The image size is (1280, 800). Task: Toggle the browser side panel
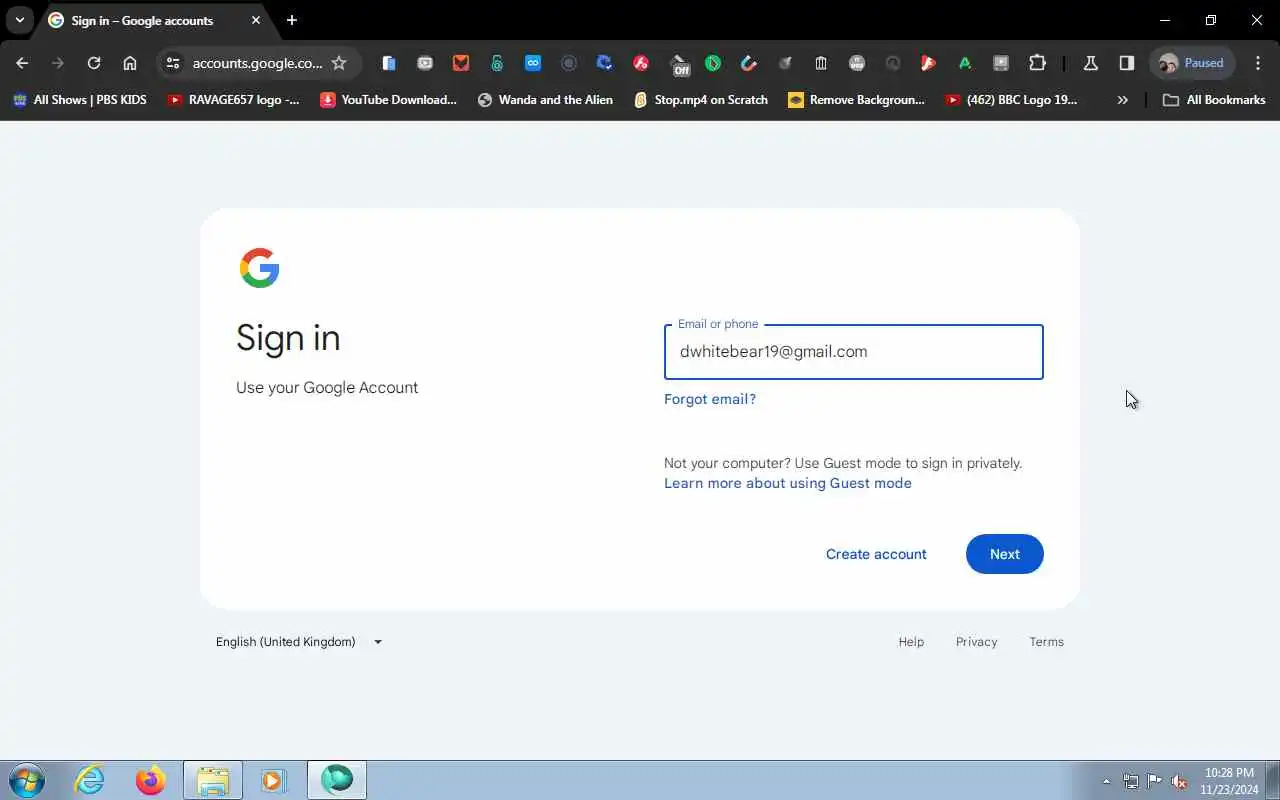1127,63
